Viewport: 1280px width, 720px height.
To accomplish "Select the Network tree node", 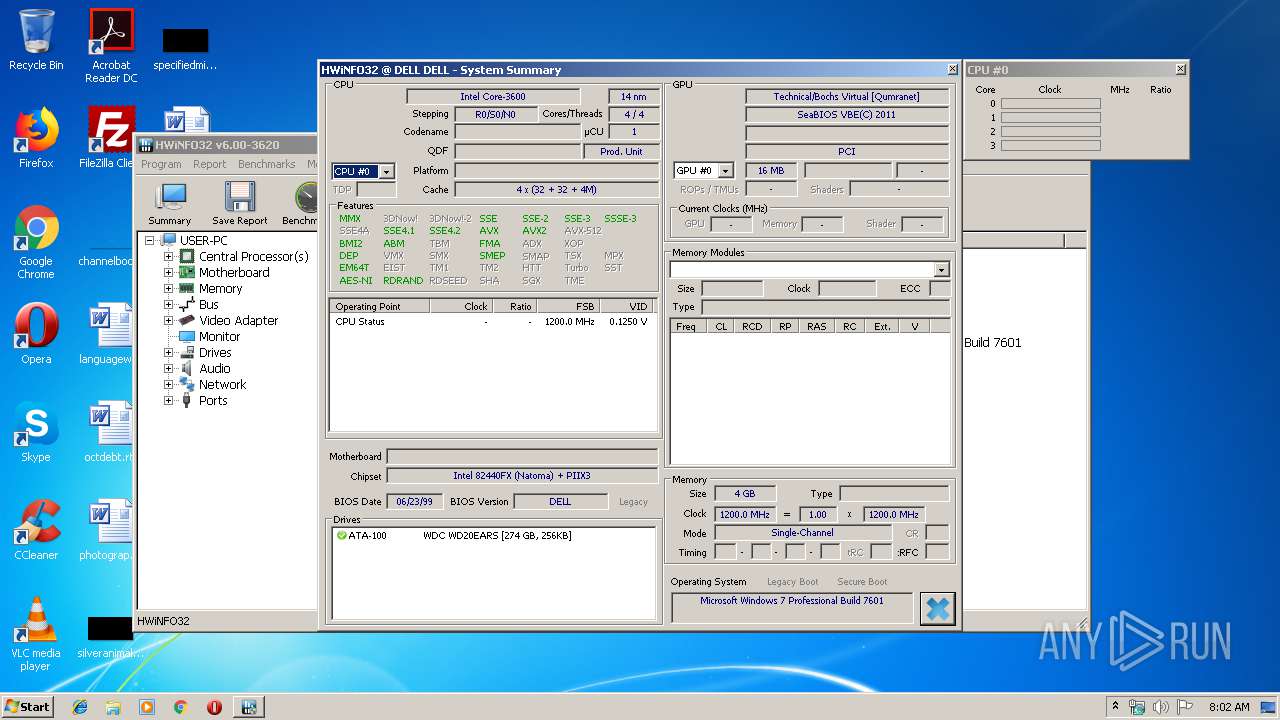I will (x=222, y=384).
